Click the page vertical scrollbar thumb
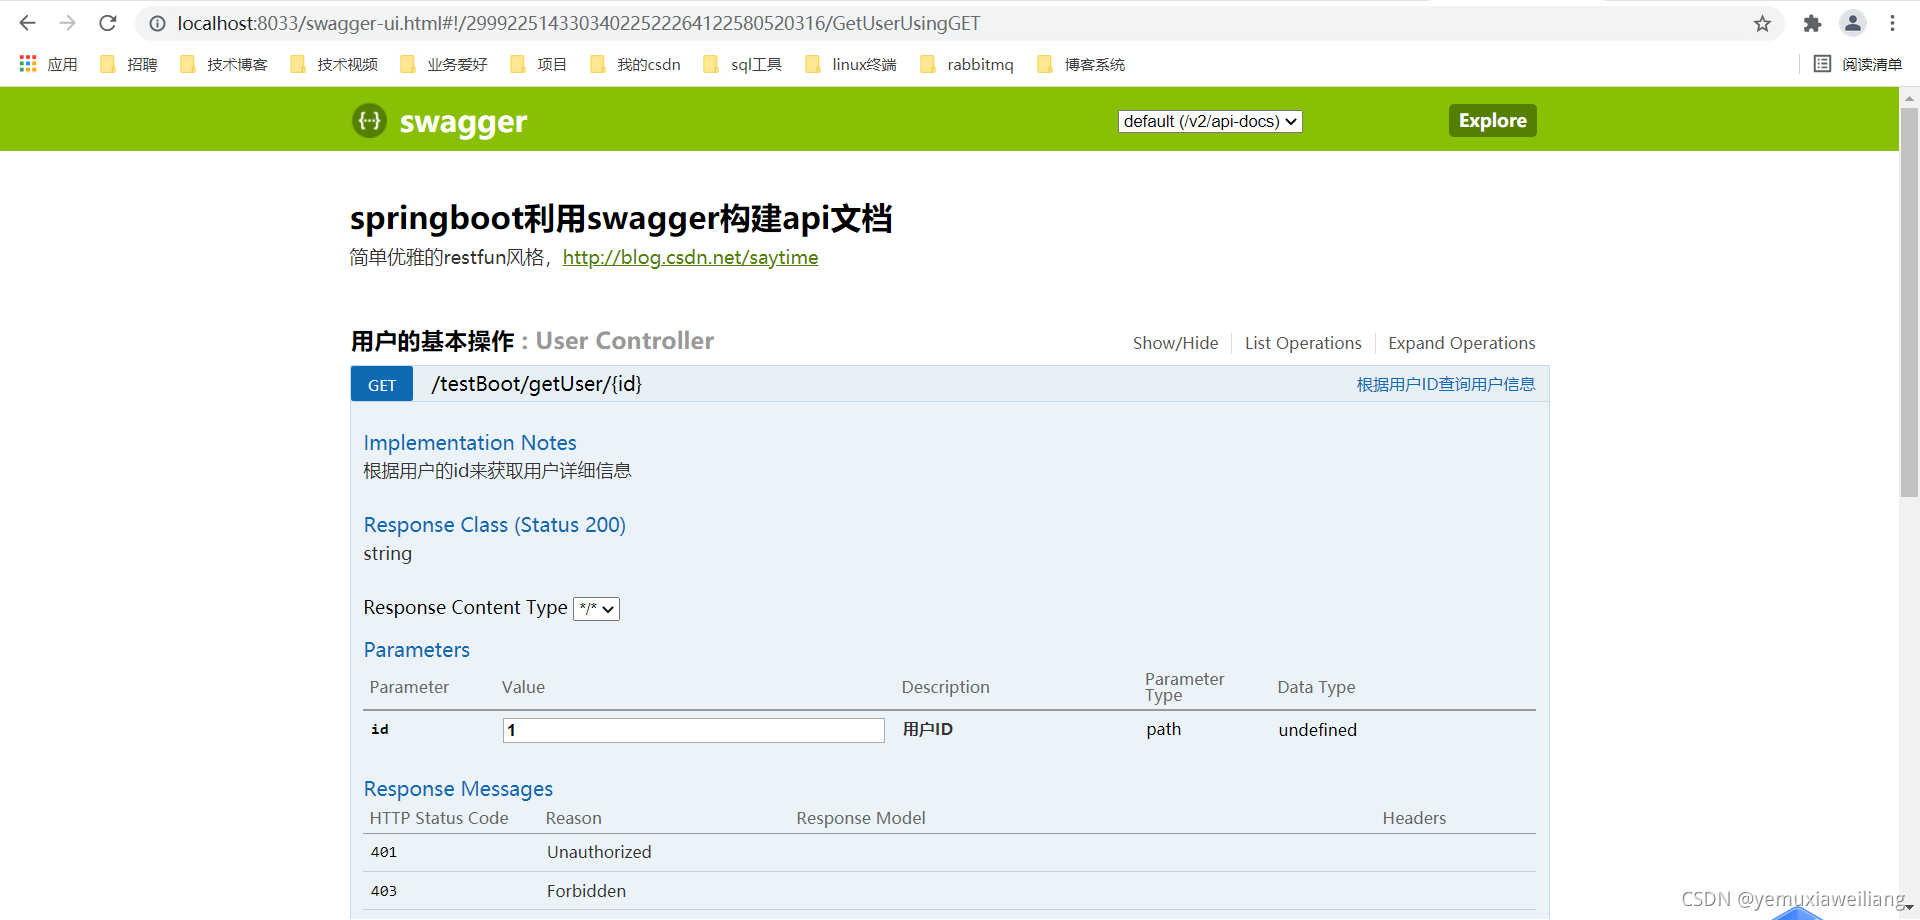Viewport: 1920px width, 920px height. pyautogui.click(x=1909, y=302)
